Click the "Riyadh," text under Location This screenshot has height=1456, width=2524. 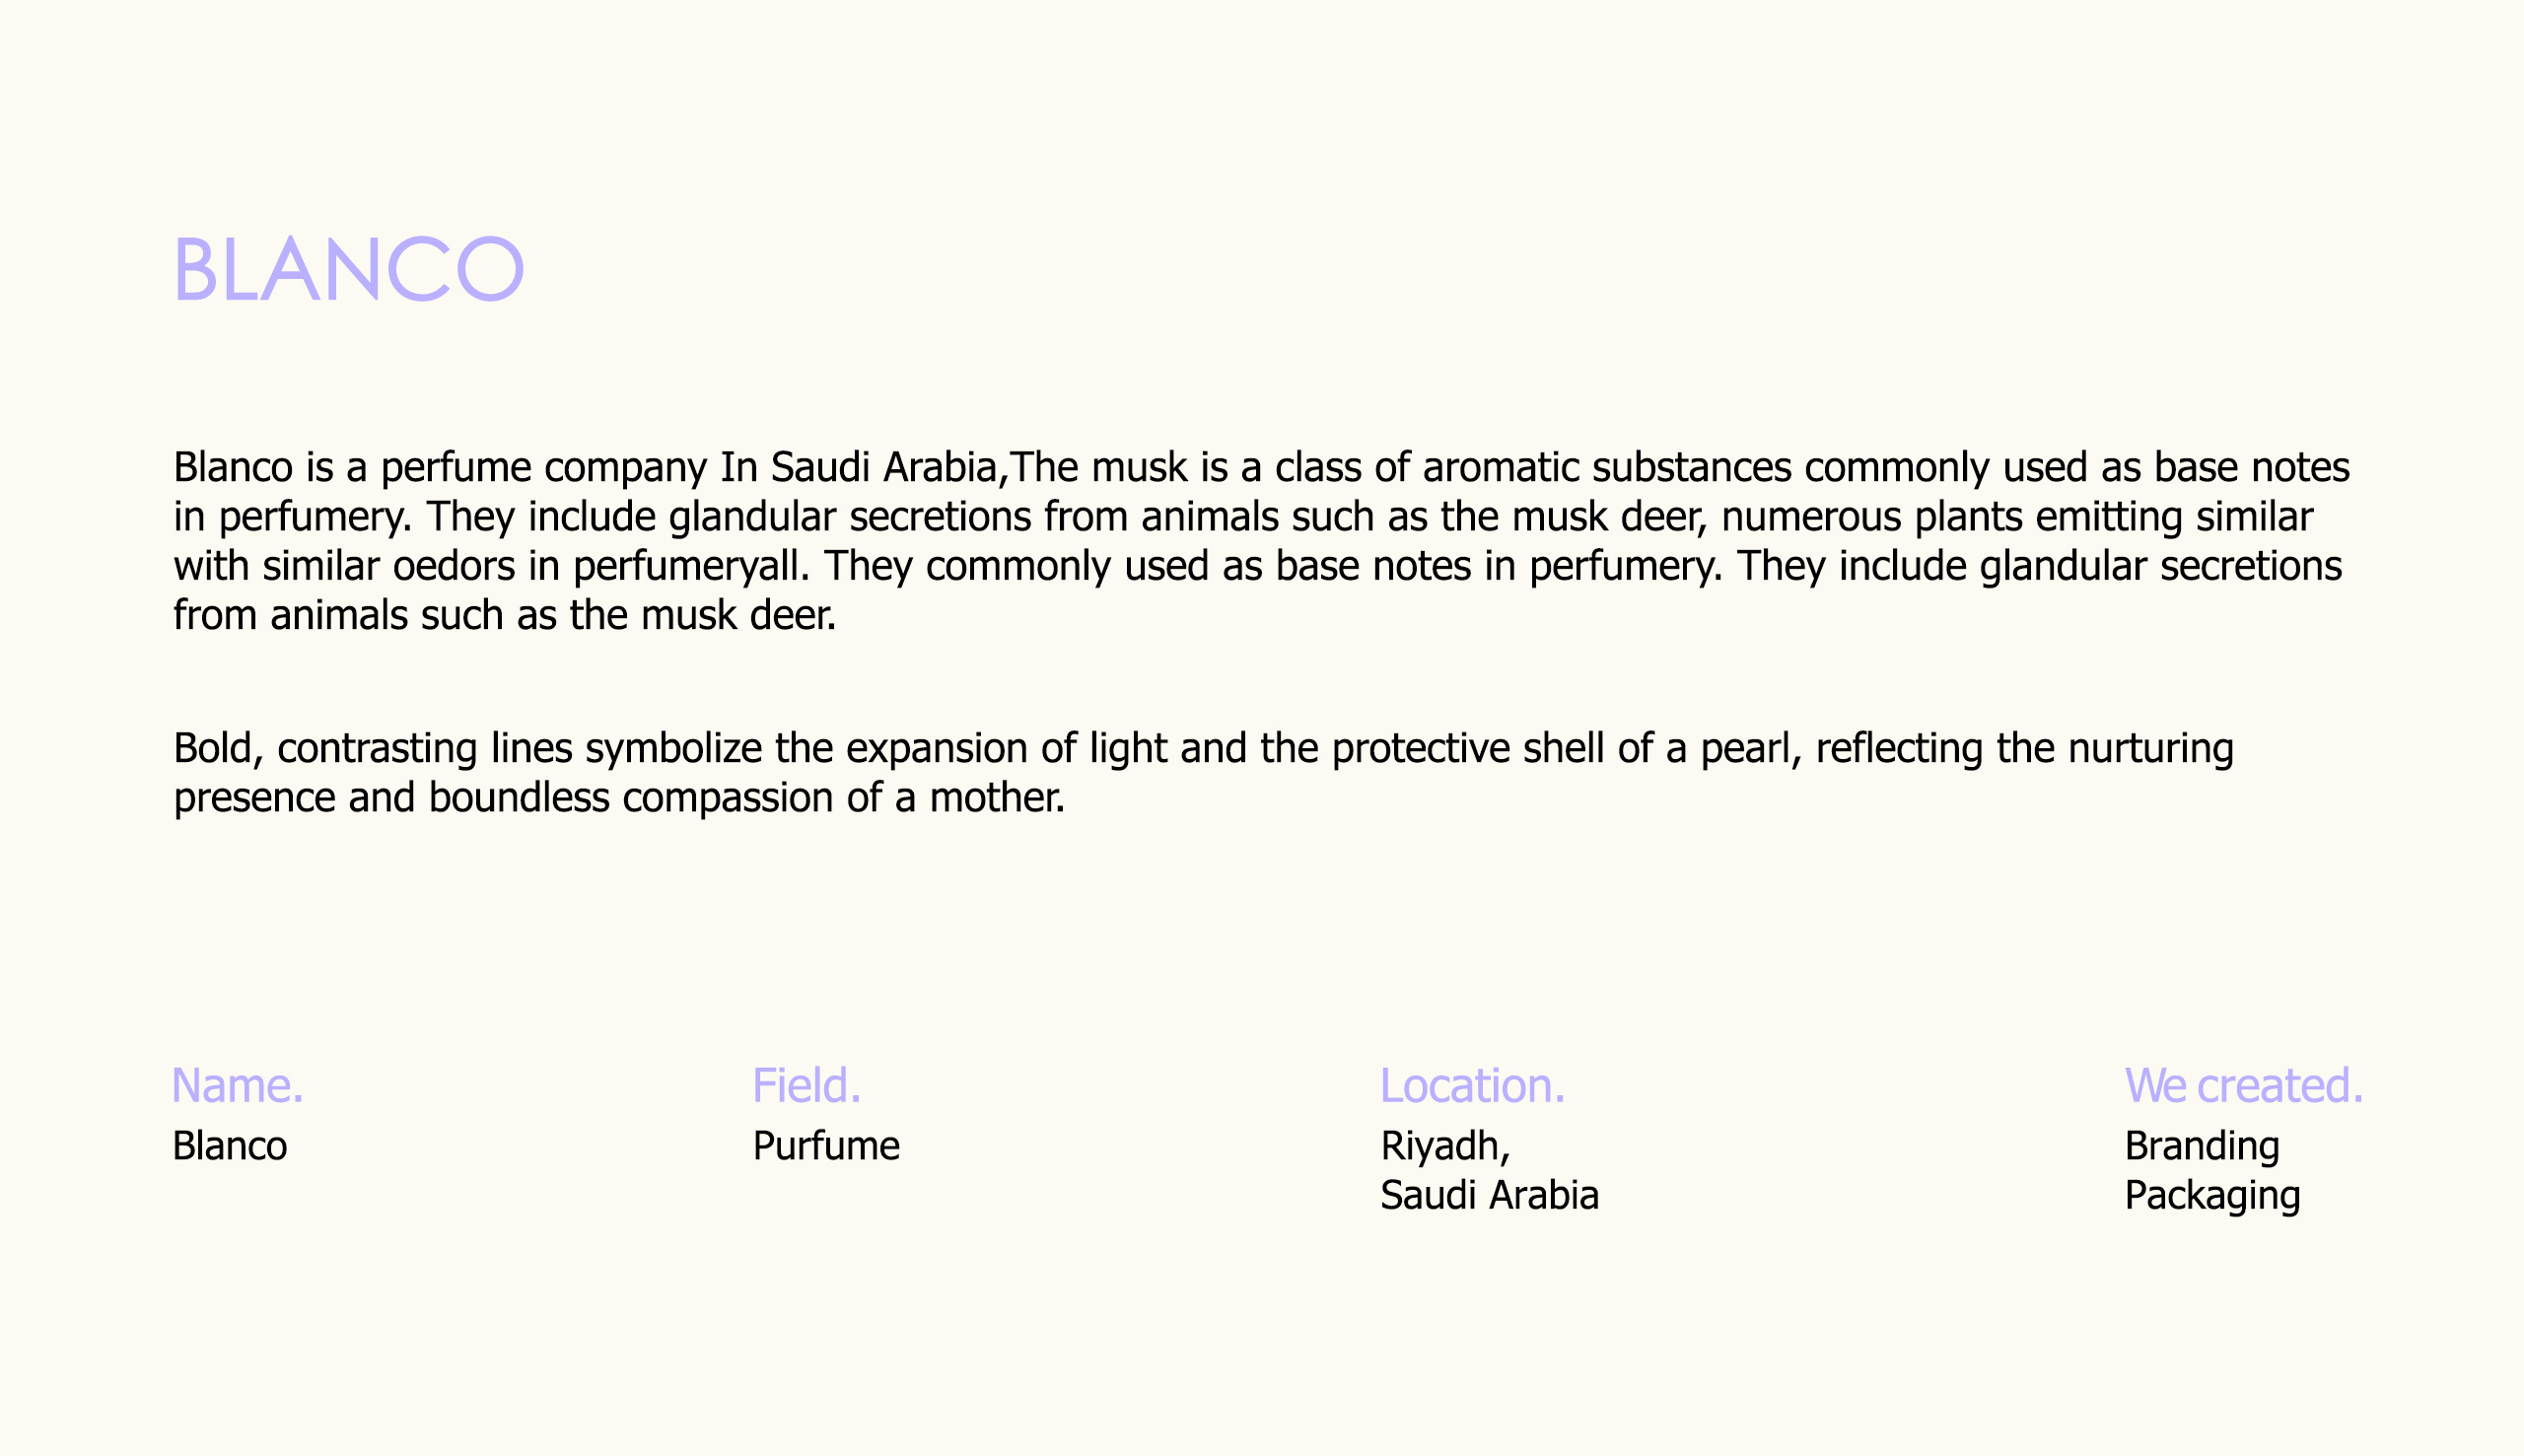click(x=1445, y=1146)
